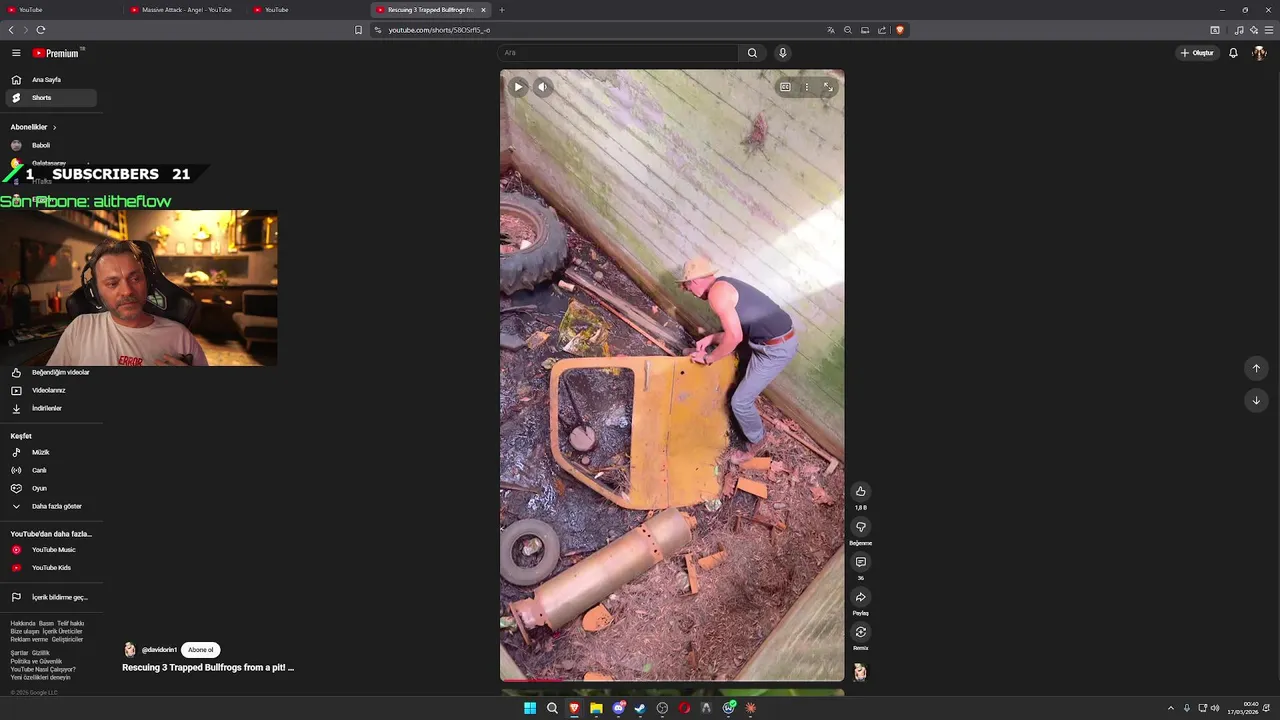Viewport: 1280px width, 720px height.
Task: Click the browser back arrow
Action: 11,30
